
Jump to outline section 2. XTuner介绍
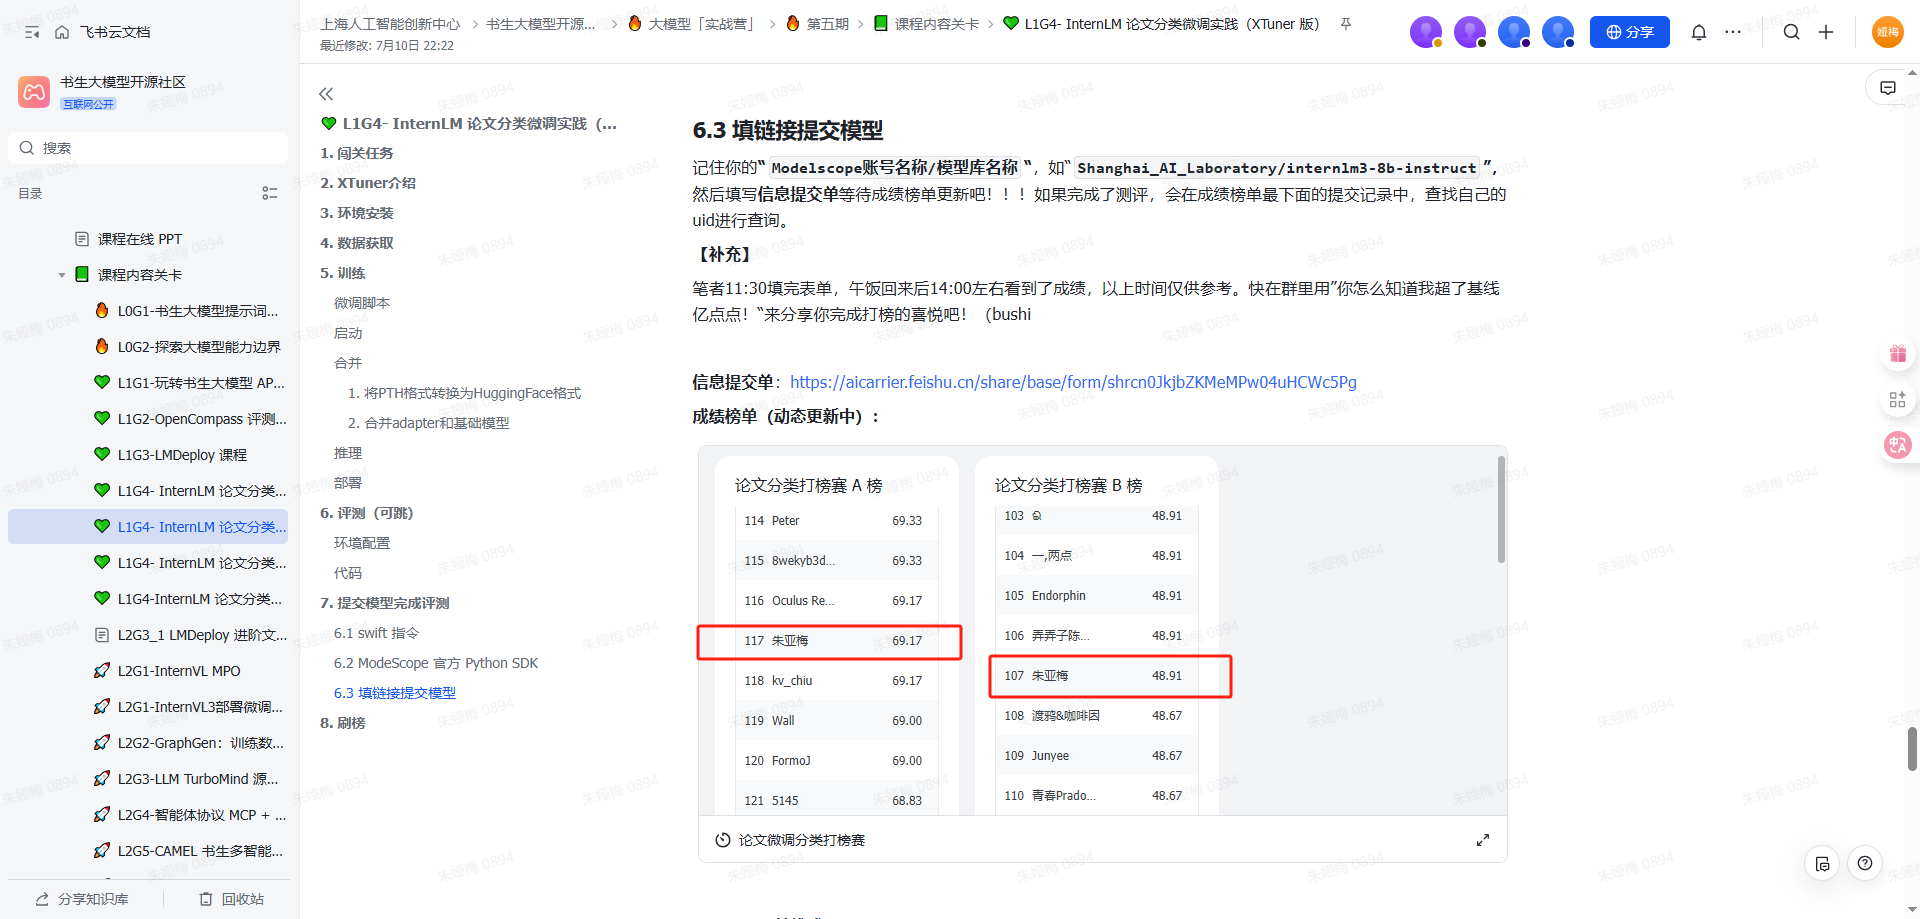368,183
